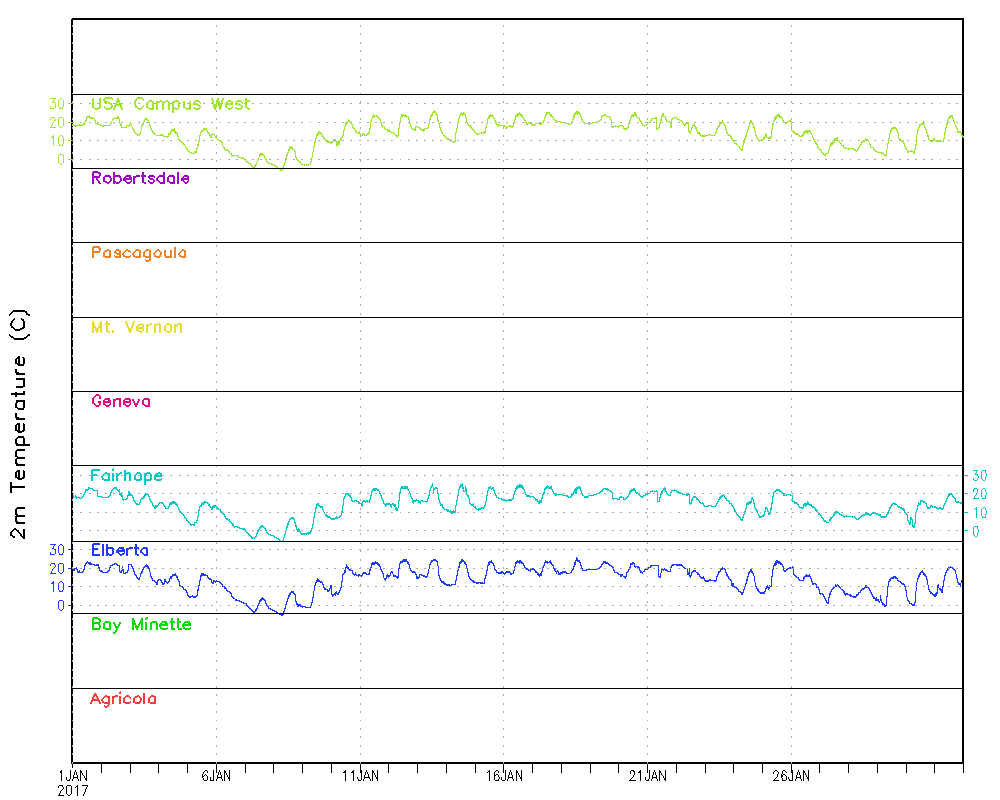This screenshot has width=1000, height=800.
Task: Click the pink Geneva station label
Action: (x=120, y=402)
